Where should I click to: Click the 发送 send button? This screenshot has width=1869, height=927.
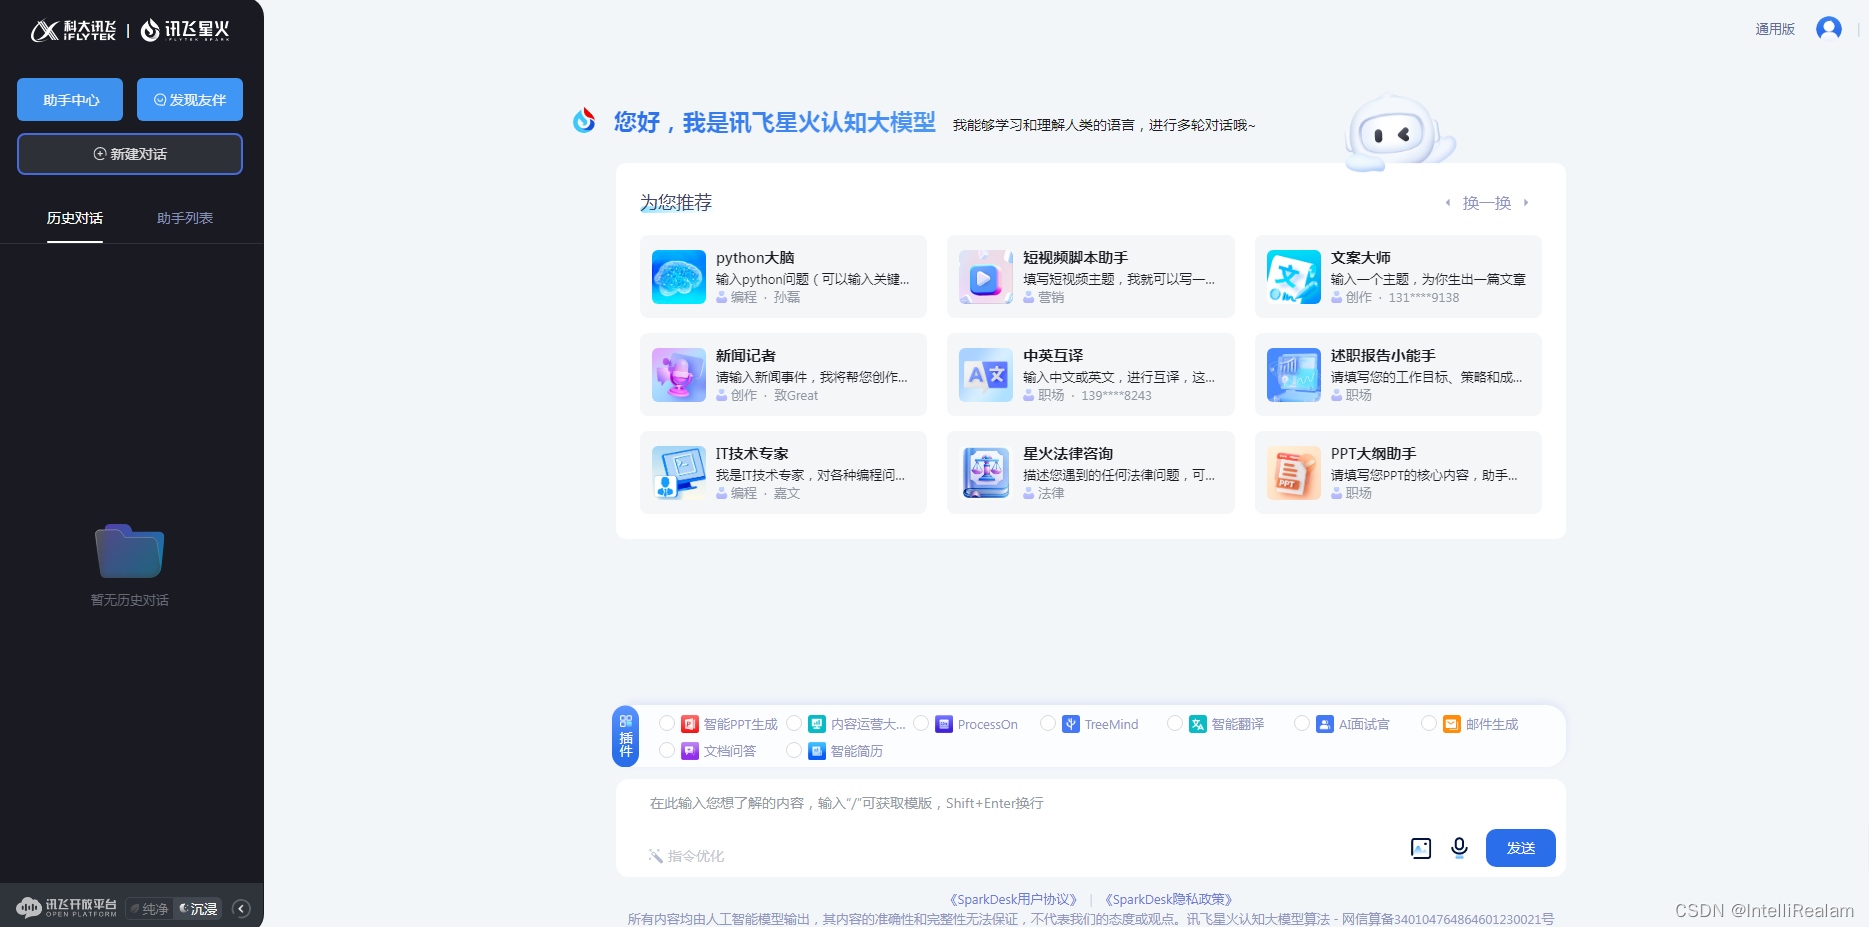coord(1520,848)
